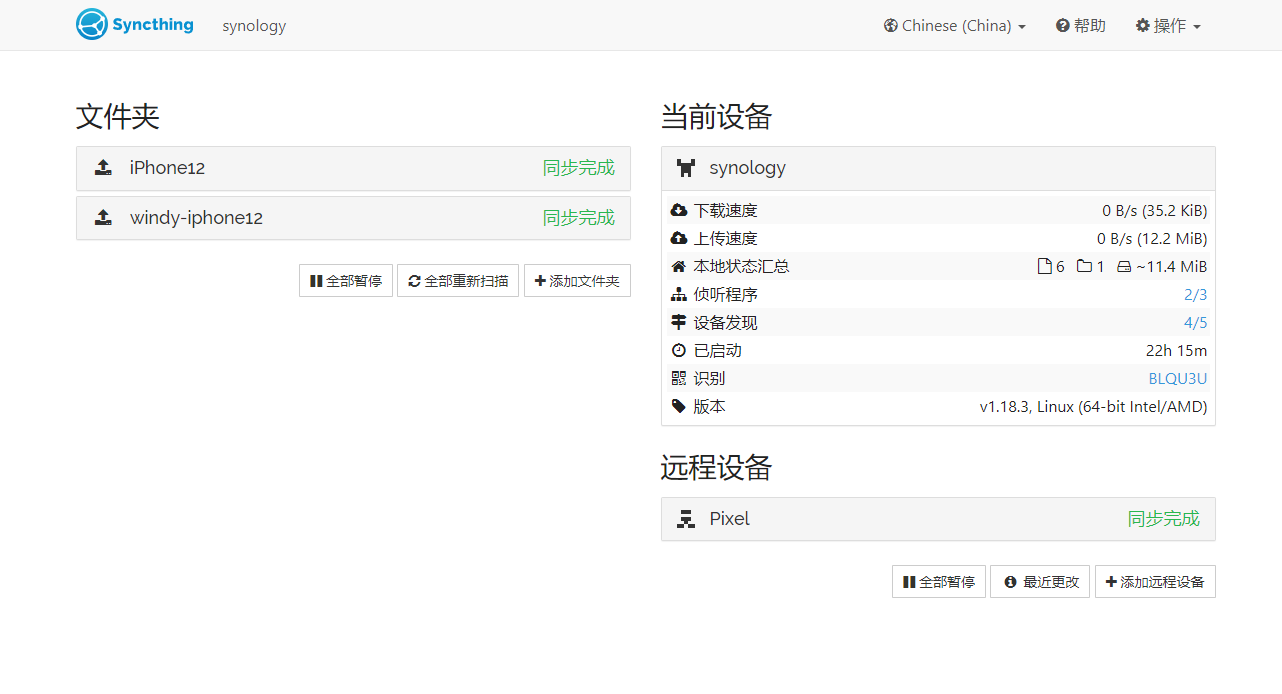Click the gear icon of 操作 menu

pyautogui.click(x=1142, y=25)
